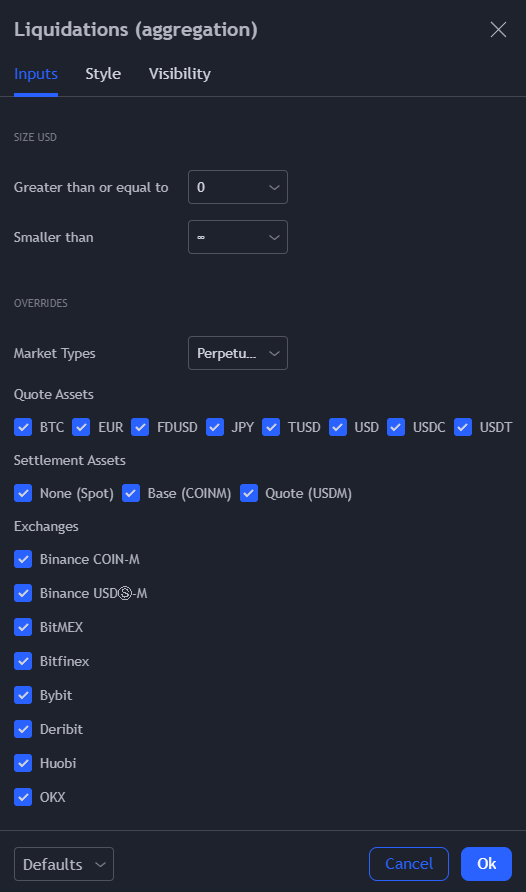
Task: Toggle Quote (USDM) settlement checkbox
Action: pos(249,493)
